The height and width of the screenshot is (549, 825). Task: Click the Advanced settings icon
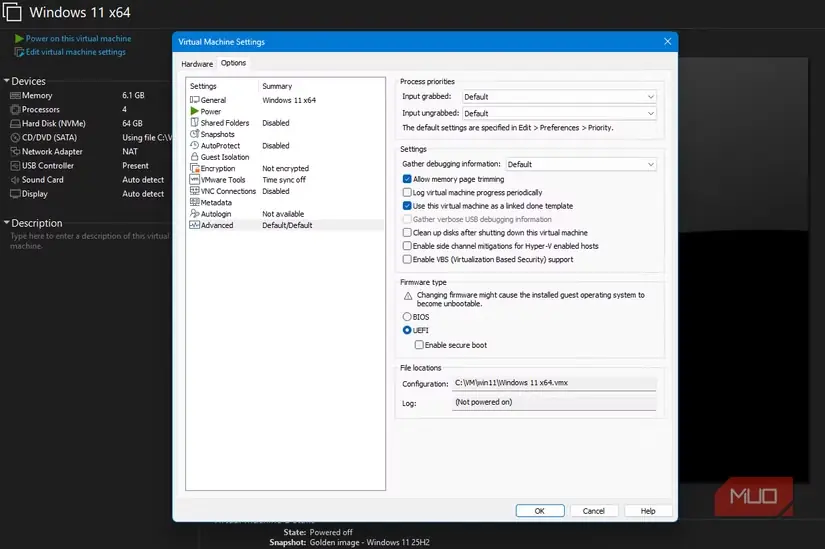(x=195, y=225)
